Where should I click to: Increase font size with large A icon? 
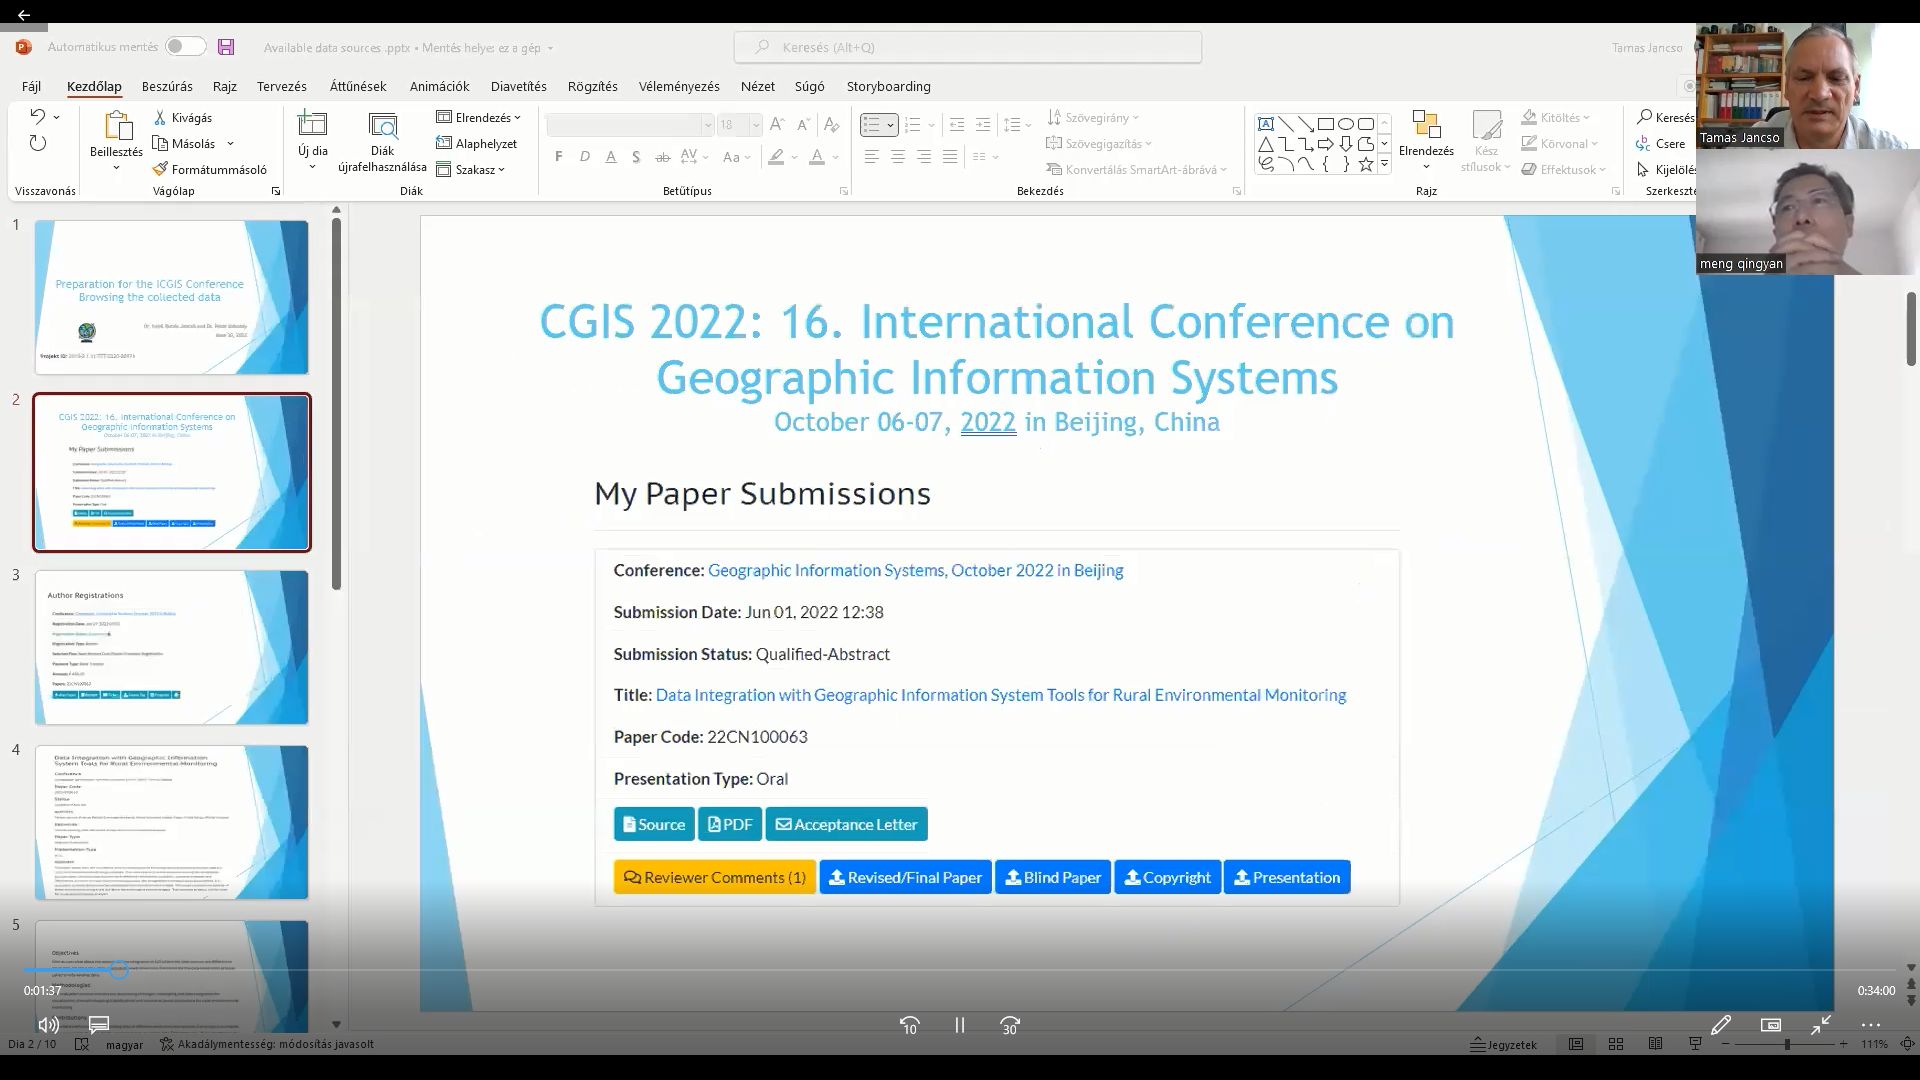click(776, 125)
